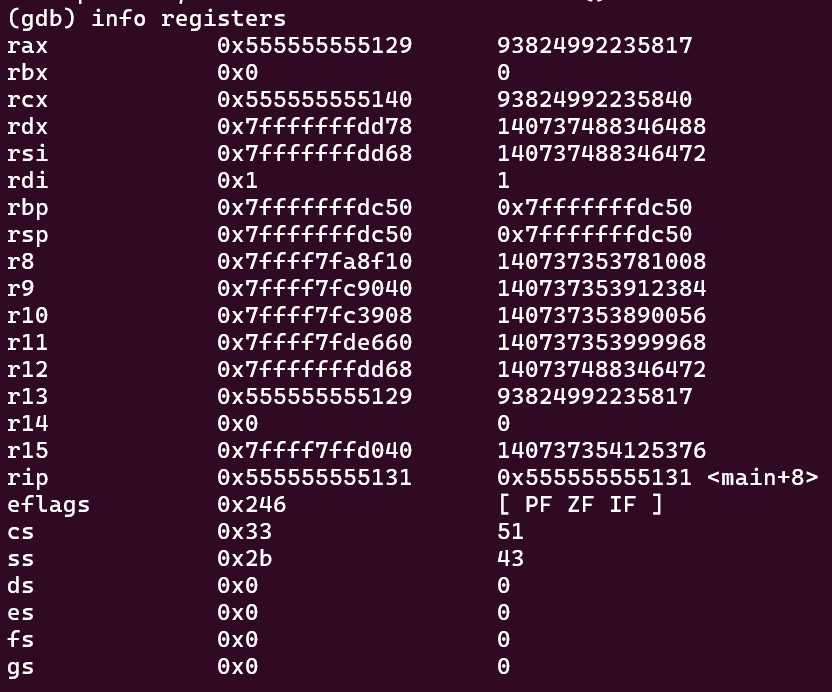Viewport: 832px width, 692px height.
Task: Select eflags value 0x246
Action: click(252, 505)
